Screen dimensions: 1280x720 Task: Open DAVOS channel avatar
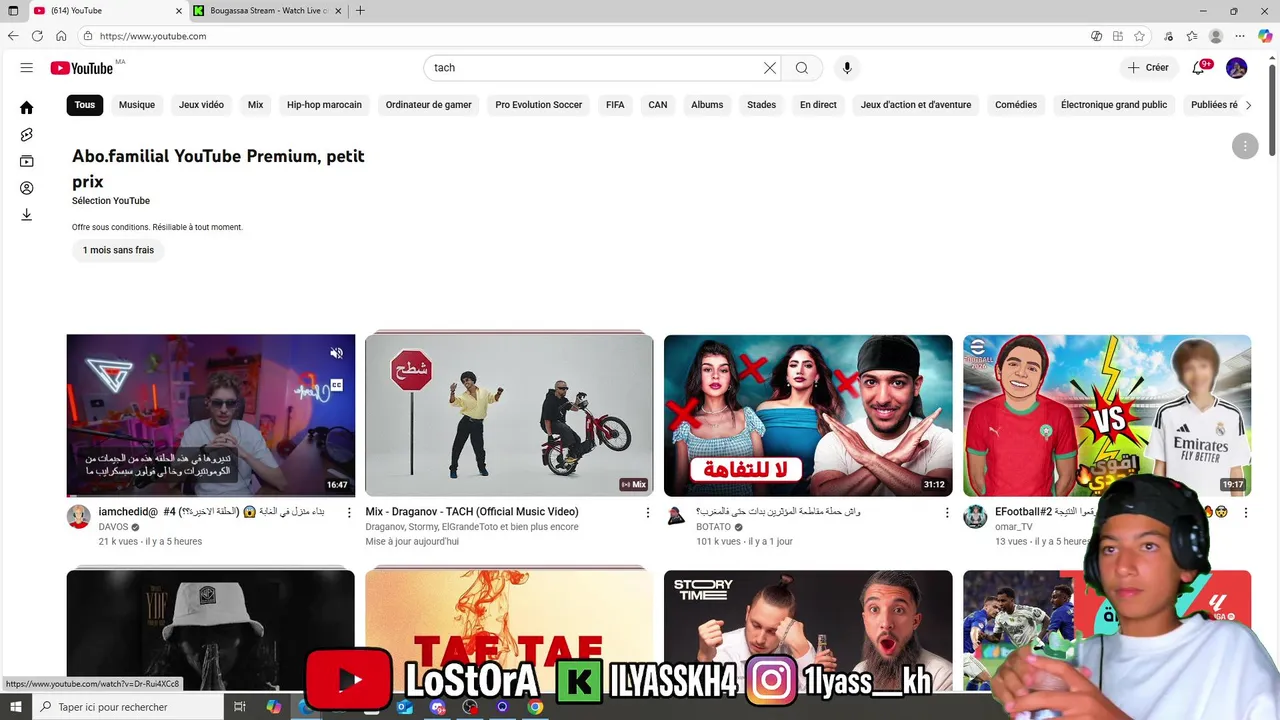(x=79, y=517)
